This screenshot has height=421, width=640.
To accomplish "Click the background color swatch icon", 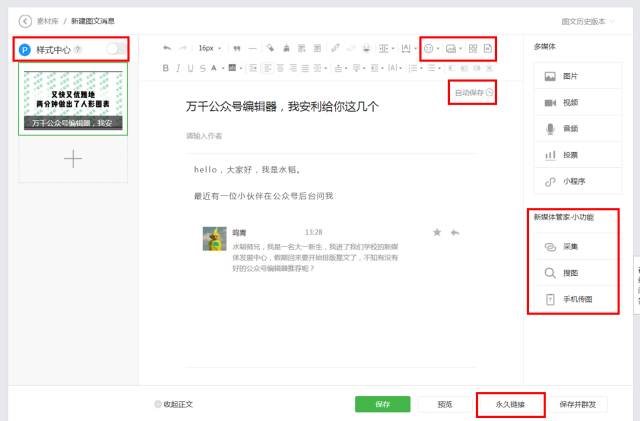I will [x=232, y=68].
